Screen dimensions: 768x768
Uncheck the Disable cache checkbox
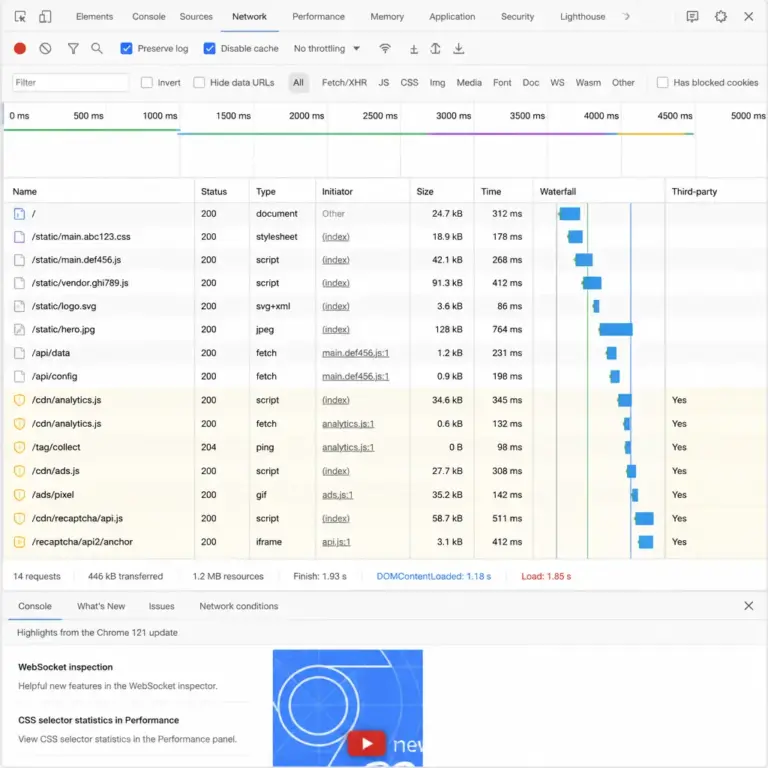click(209, 48)
